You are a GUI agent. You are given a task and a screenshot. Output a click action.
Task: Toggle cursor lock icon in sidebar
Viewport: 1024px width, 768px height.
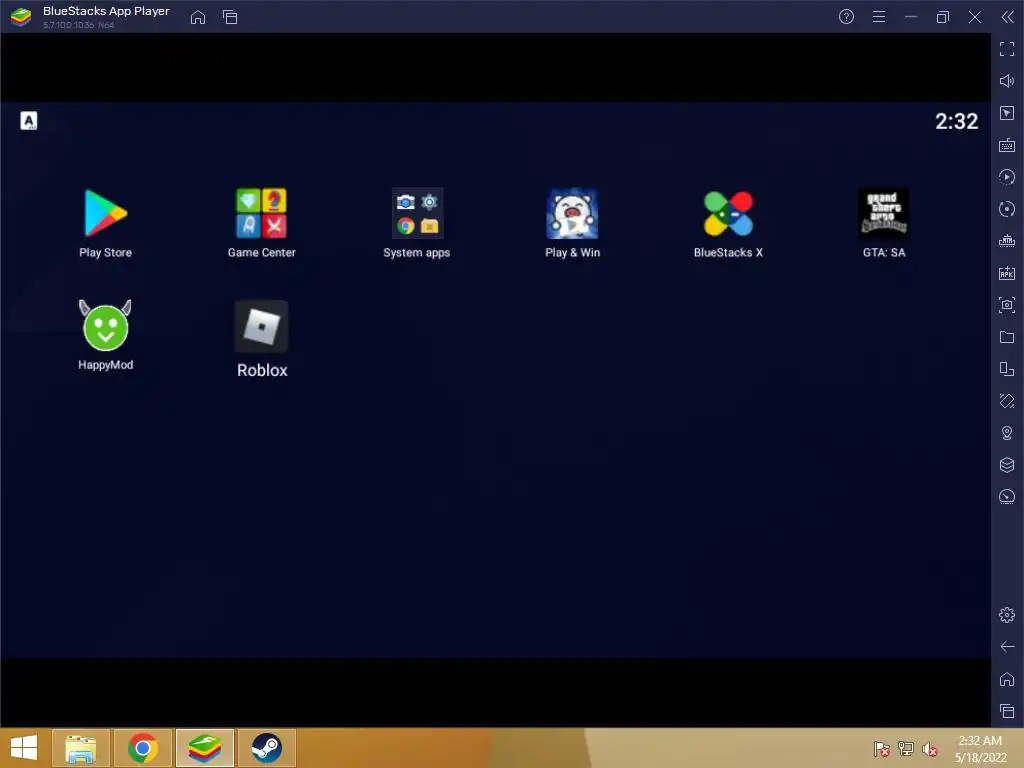(1007, 113)
